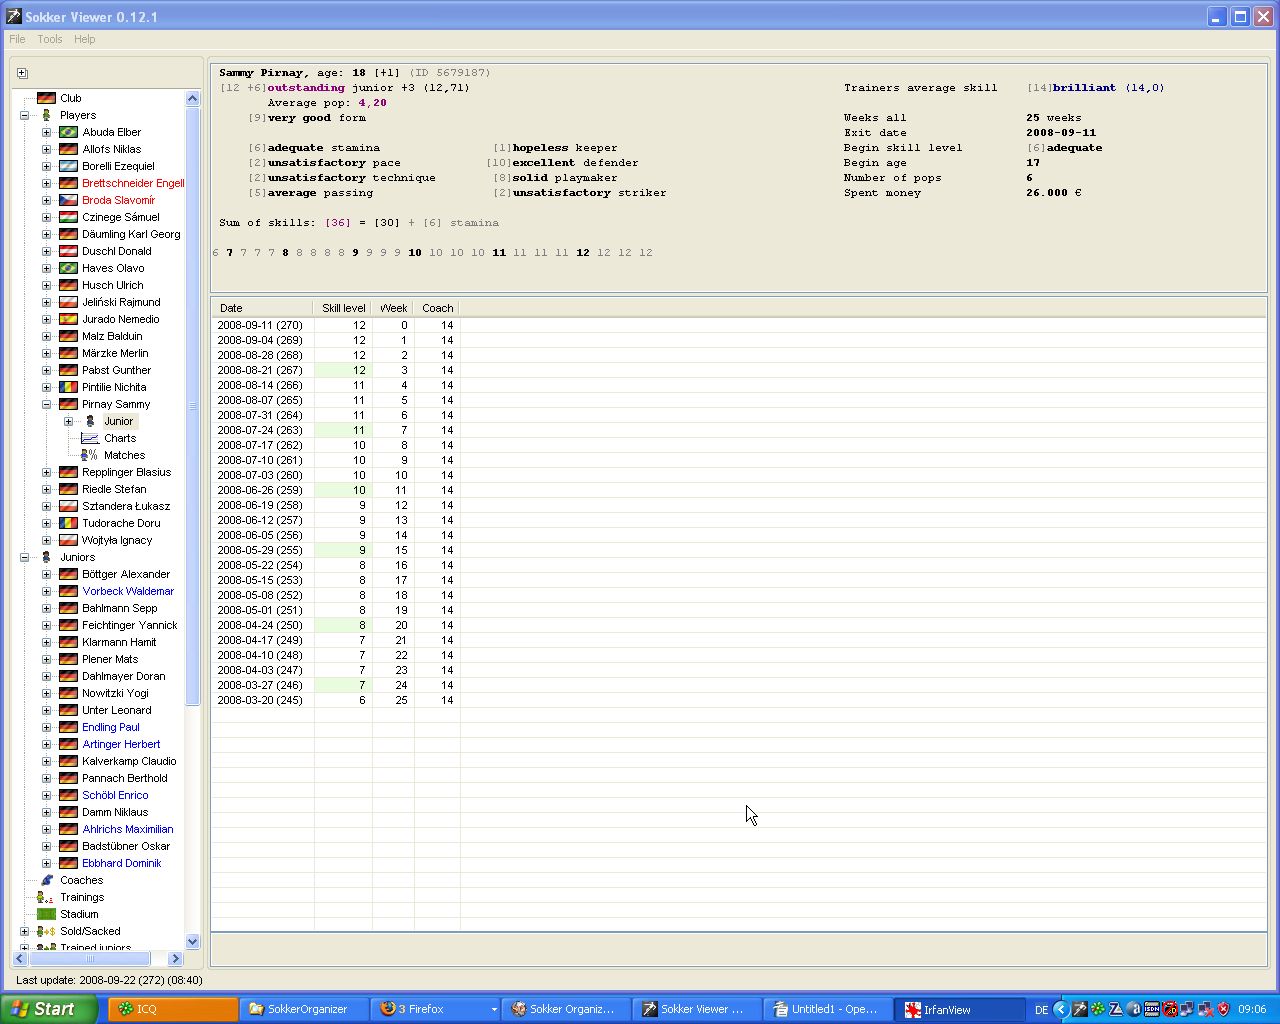Screen dimensions: 1280x1024
Task: Open the File menu
Action: [17, 39]
